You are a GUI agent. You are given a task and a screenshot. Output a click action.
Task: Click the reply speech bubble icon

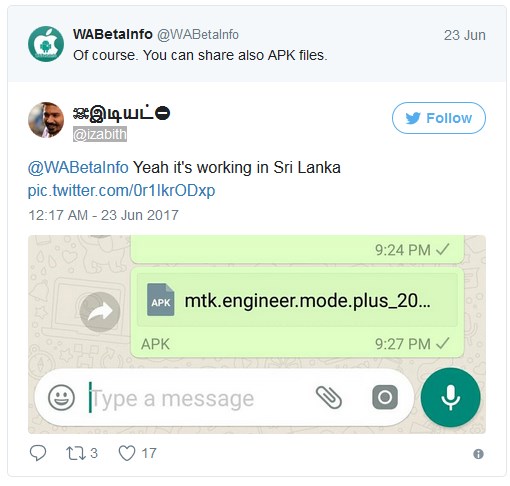click(x=38, y=453)
